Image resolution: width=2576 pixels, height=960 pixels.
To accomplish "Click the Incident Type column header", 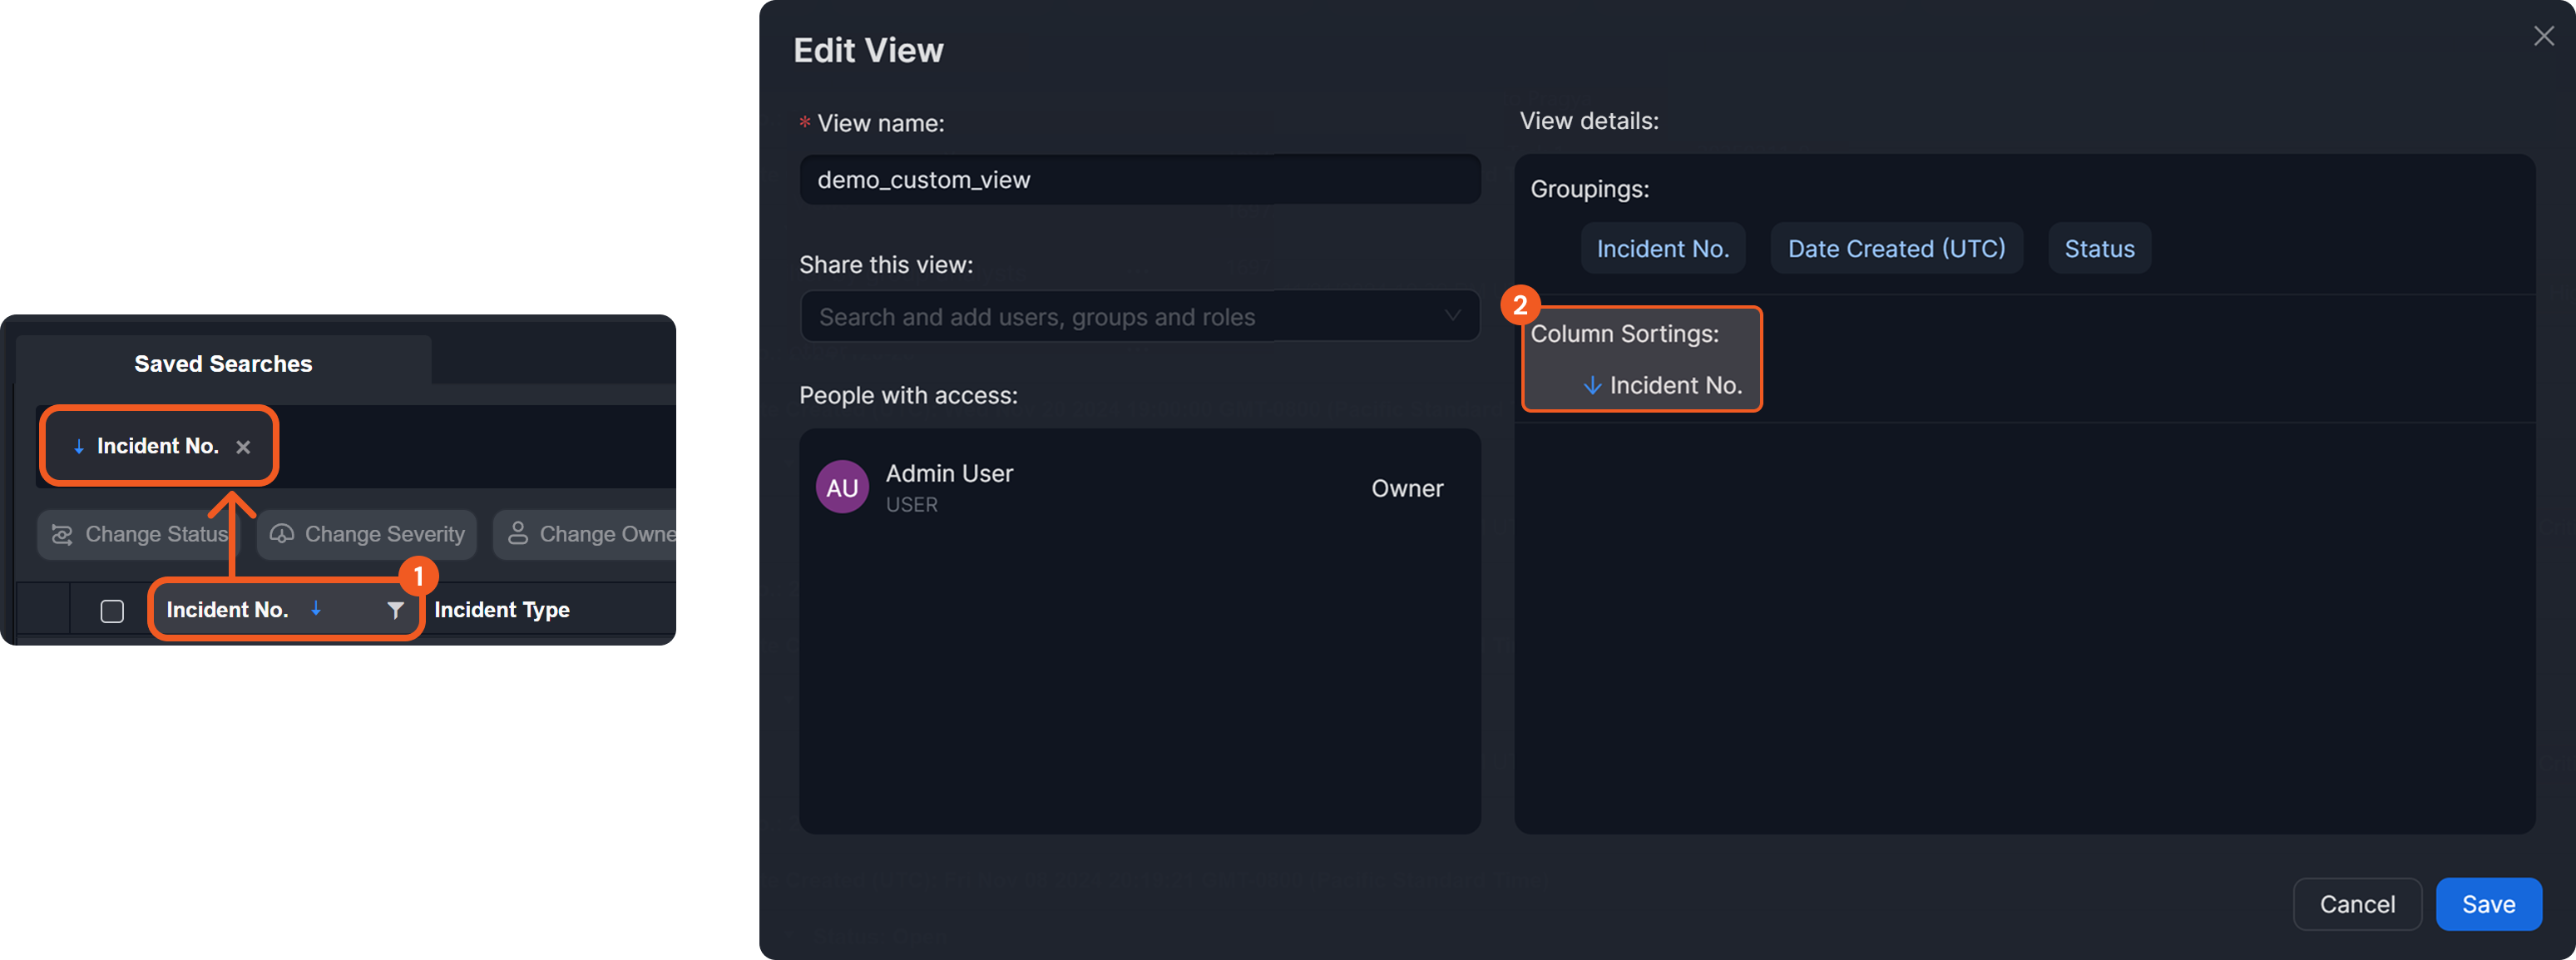I will tap(502, 610).
